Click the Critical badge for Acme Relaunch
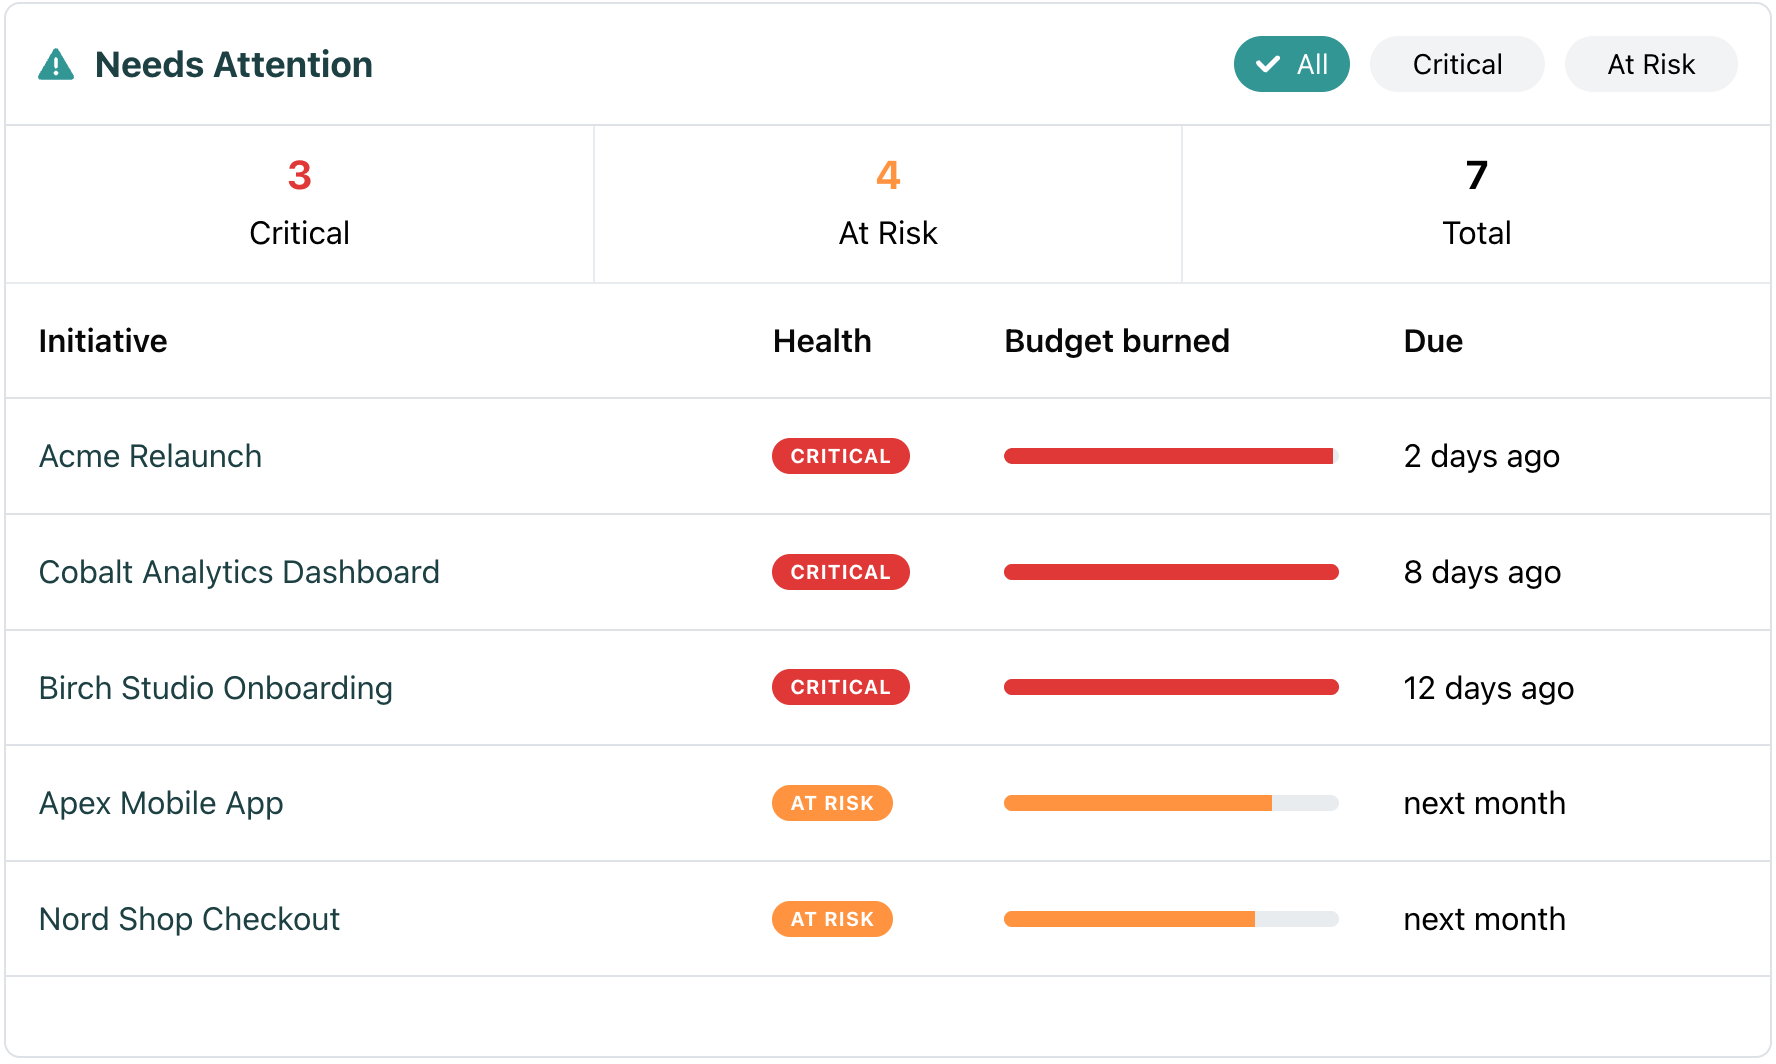Image resolution: width=1776 pixels, height=1064 pixels. [x=840, y=456]
